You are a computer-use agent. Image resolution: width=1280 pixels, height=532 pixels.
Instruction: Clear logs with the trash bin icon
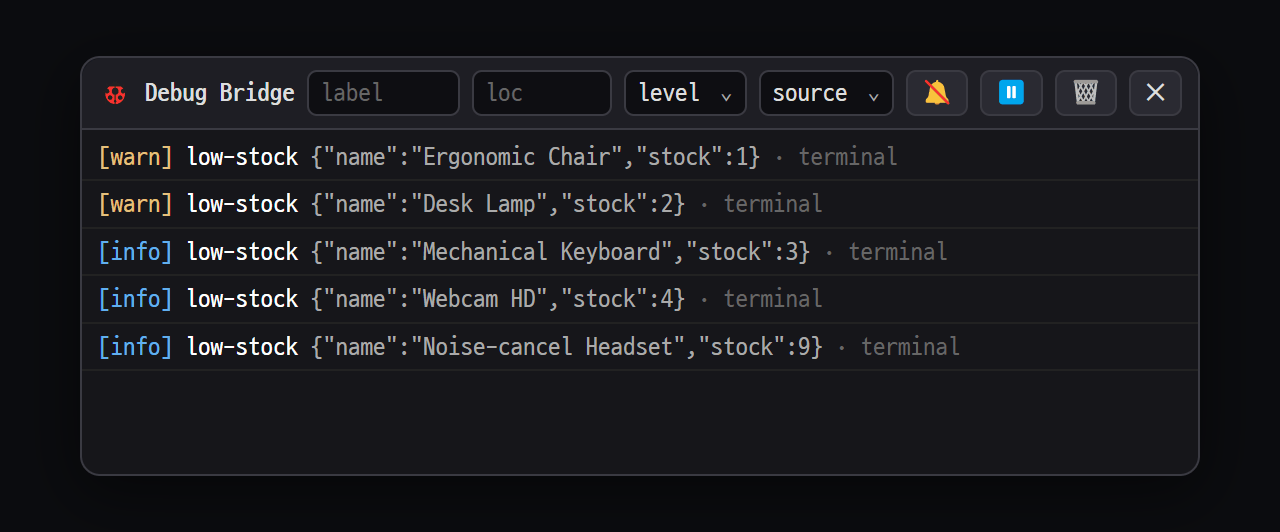1086,93
